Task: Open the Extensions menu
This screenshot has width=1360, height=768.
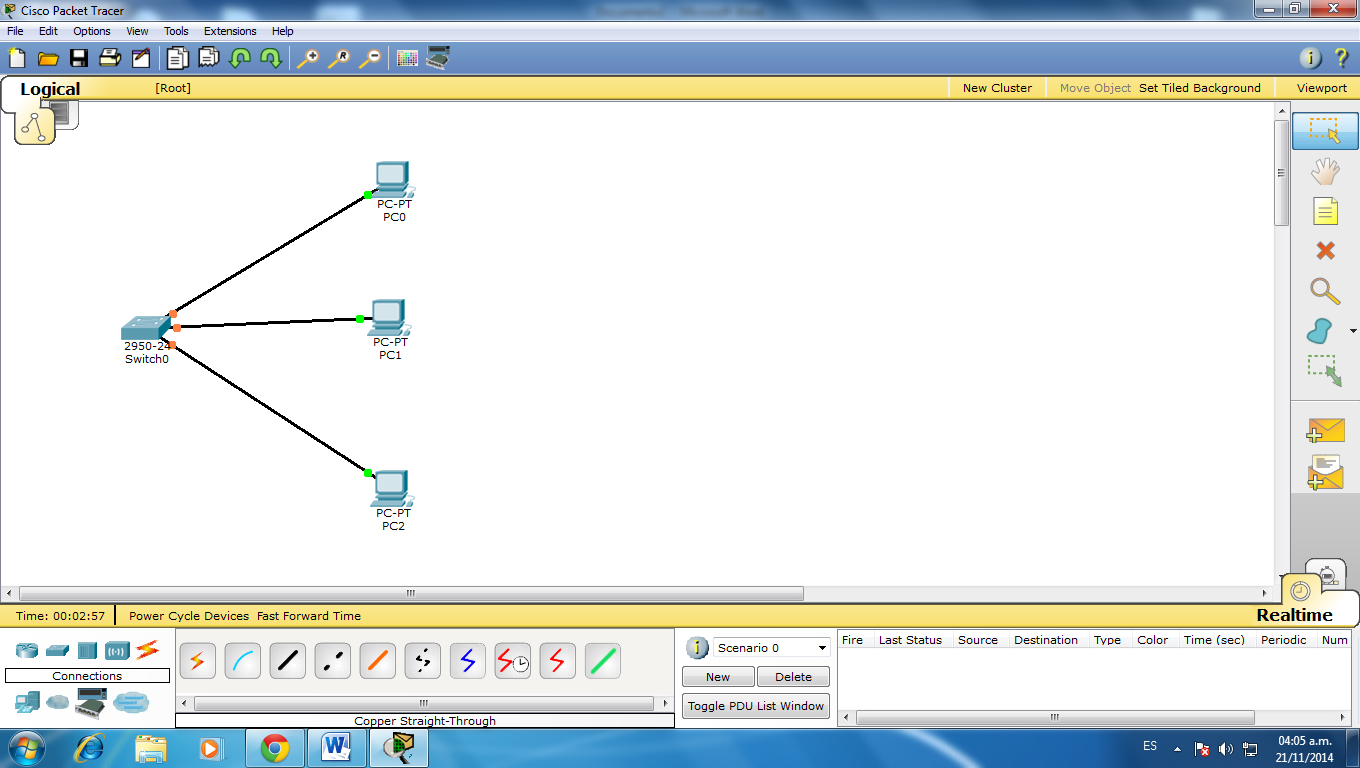Action: 230,31
